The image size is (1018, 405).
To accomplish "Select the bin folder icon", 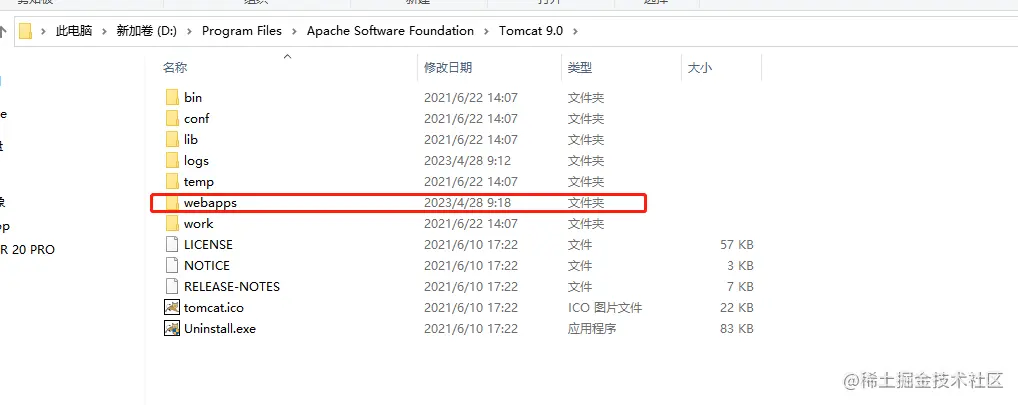I will [x=171, y=97].
